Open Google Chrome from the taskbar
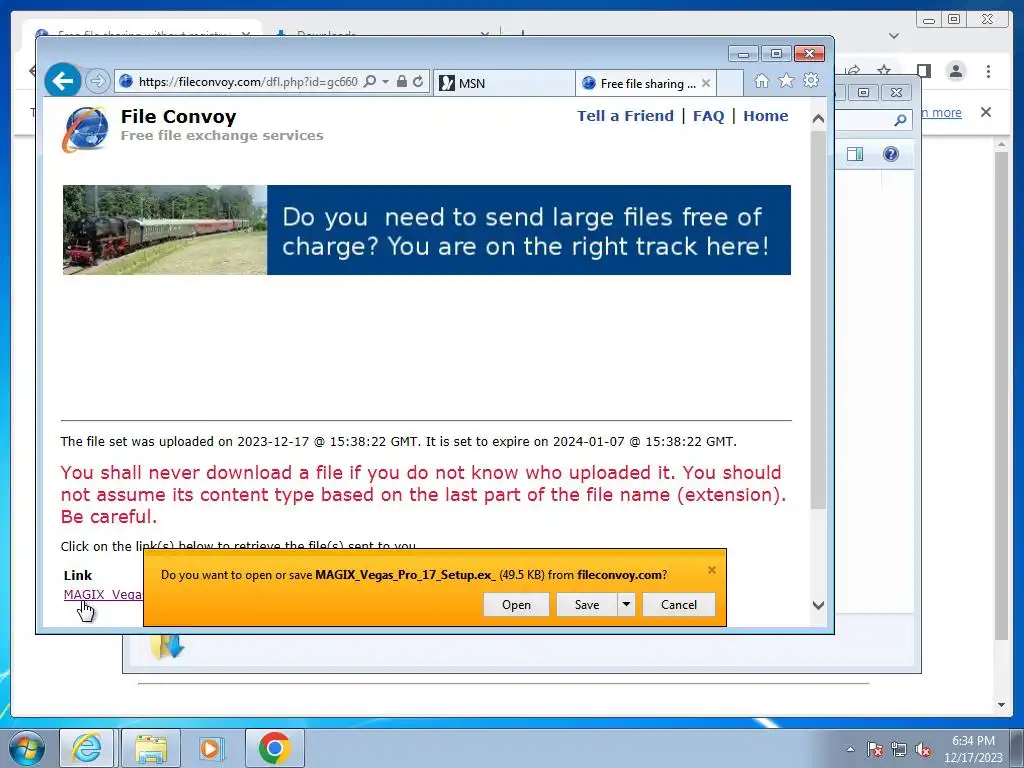1024x768 pixels. (x=275, y=748)
